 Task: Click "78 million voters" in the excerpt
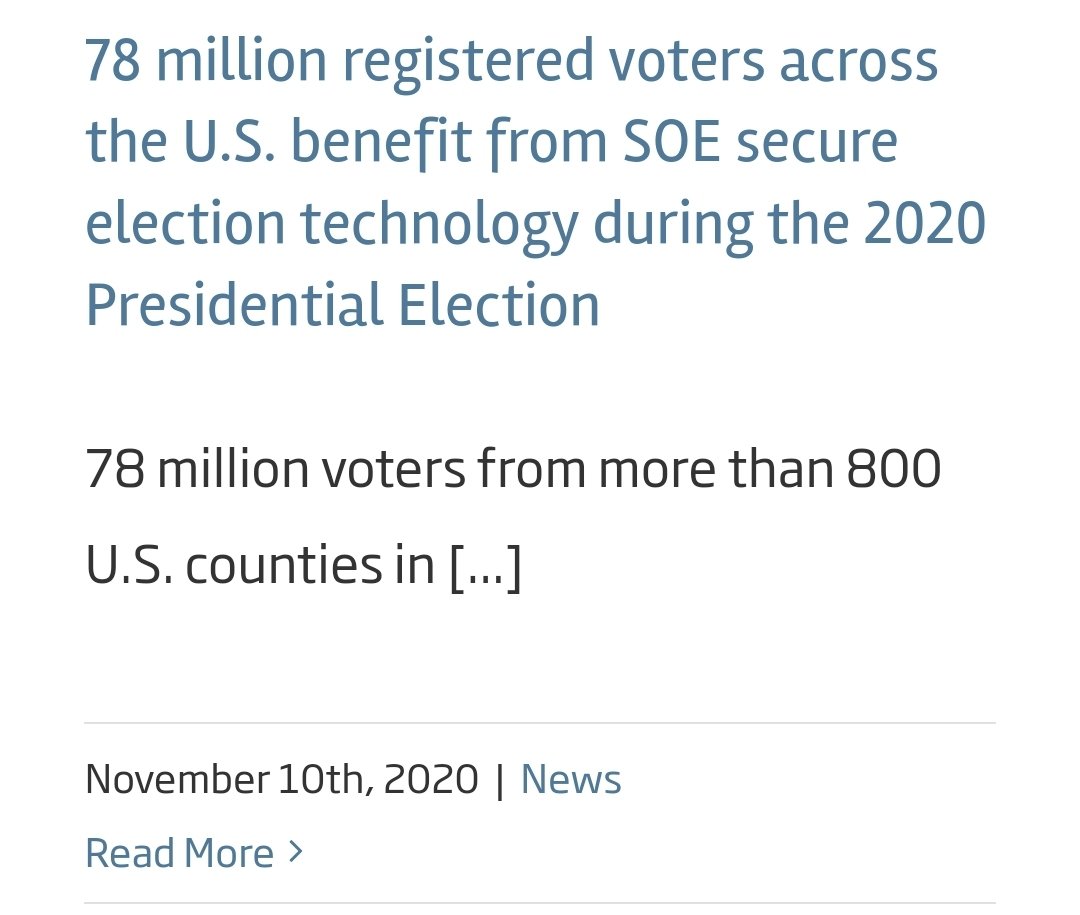click(275, 469)
